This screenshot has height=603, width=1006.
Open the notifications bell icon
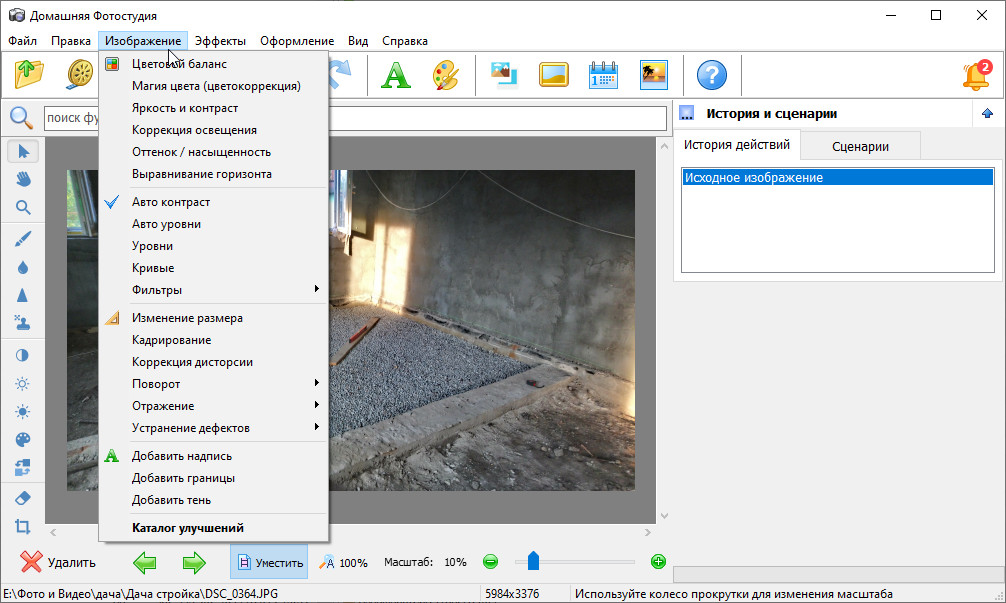[x=974, y=76]
